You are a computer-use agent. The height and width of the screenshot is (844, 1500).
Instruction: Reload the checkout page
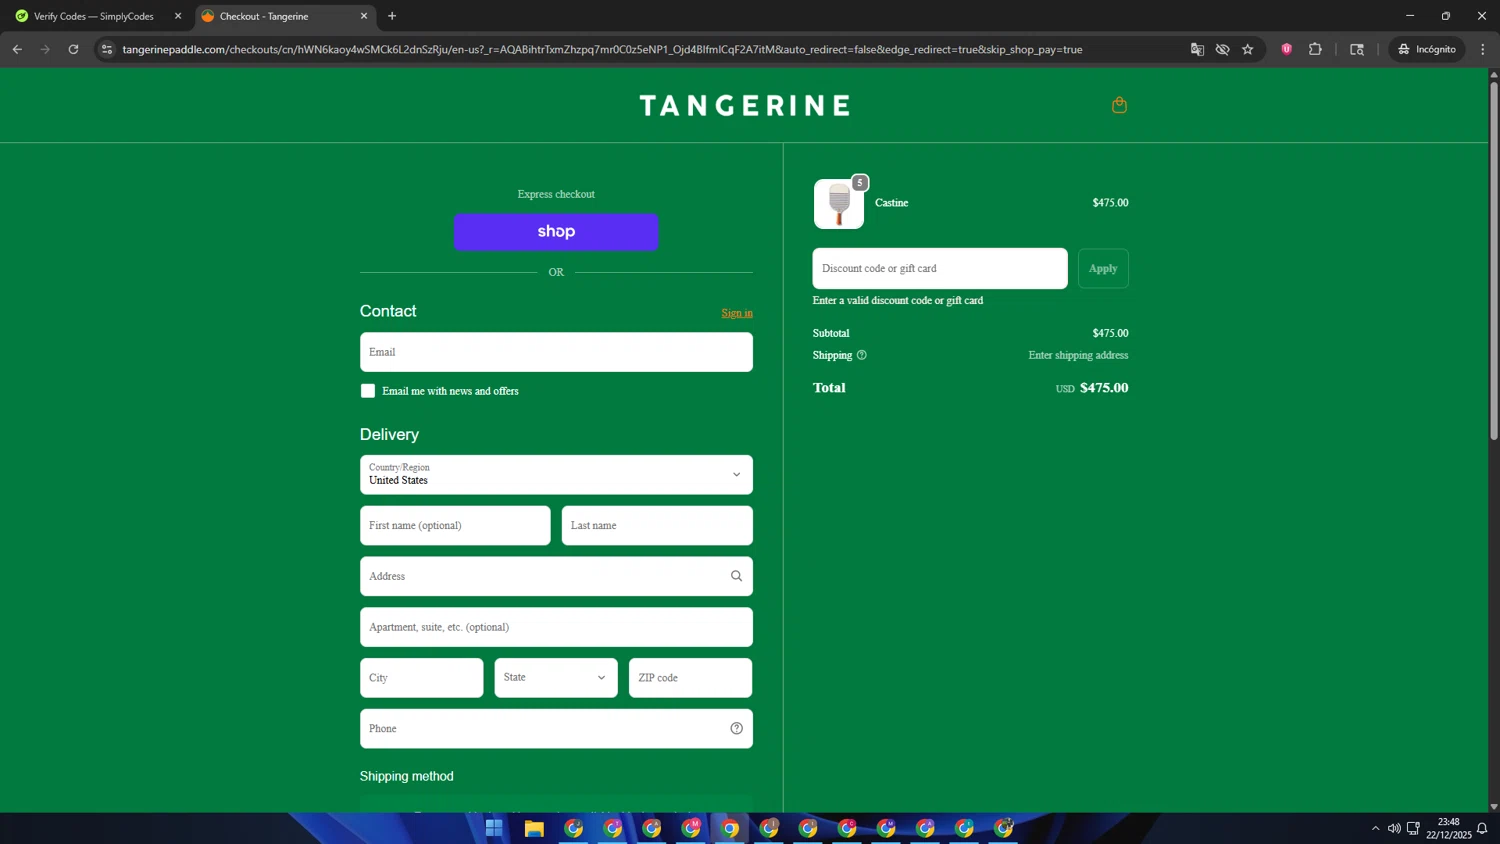[73, 49]
